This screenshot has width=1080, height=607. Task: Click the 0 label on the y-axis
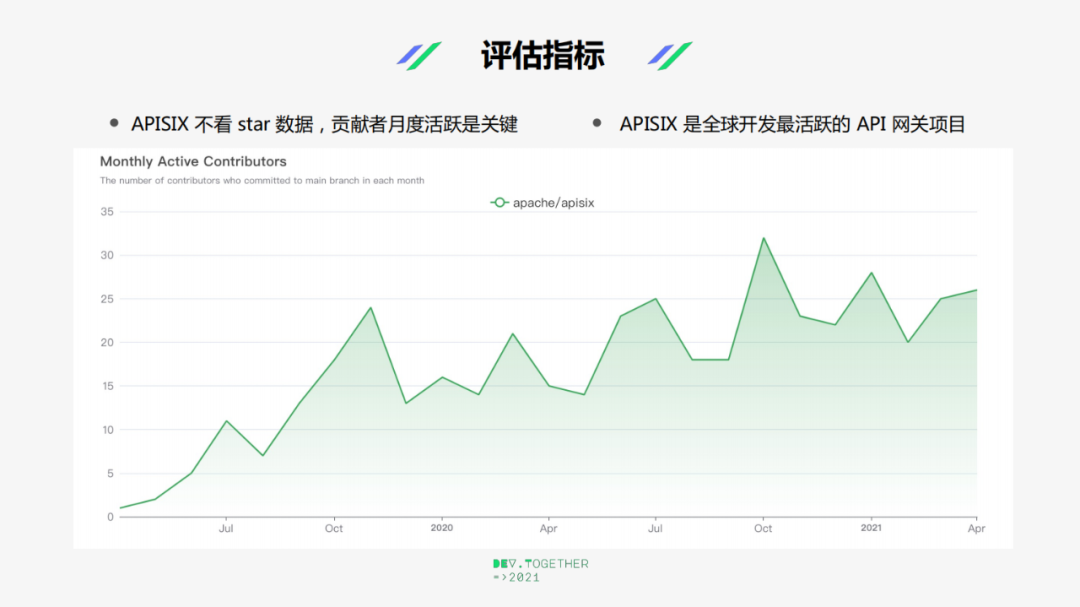[110, 517]
